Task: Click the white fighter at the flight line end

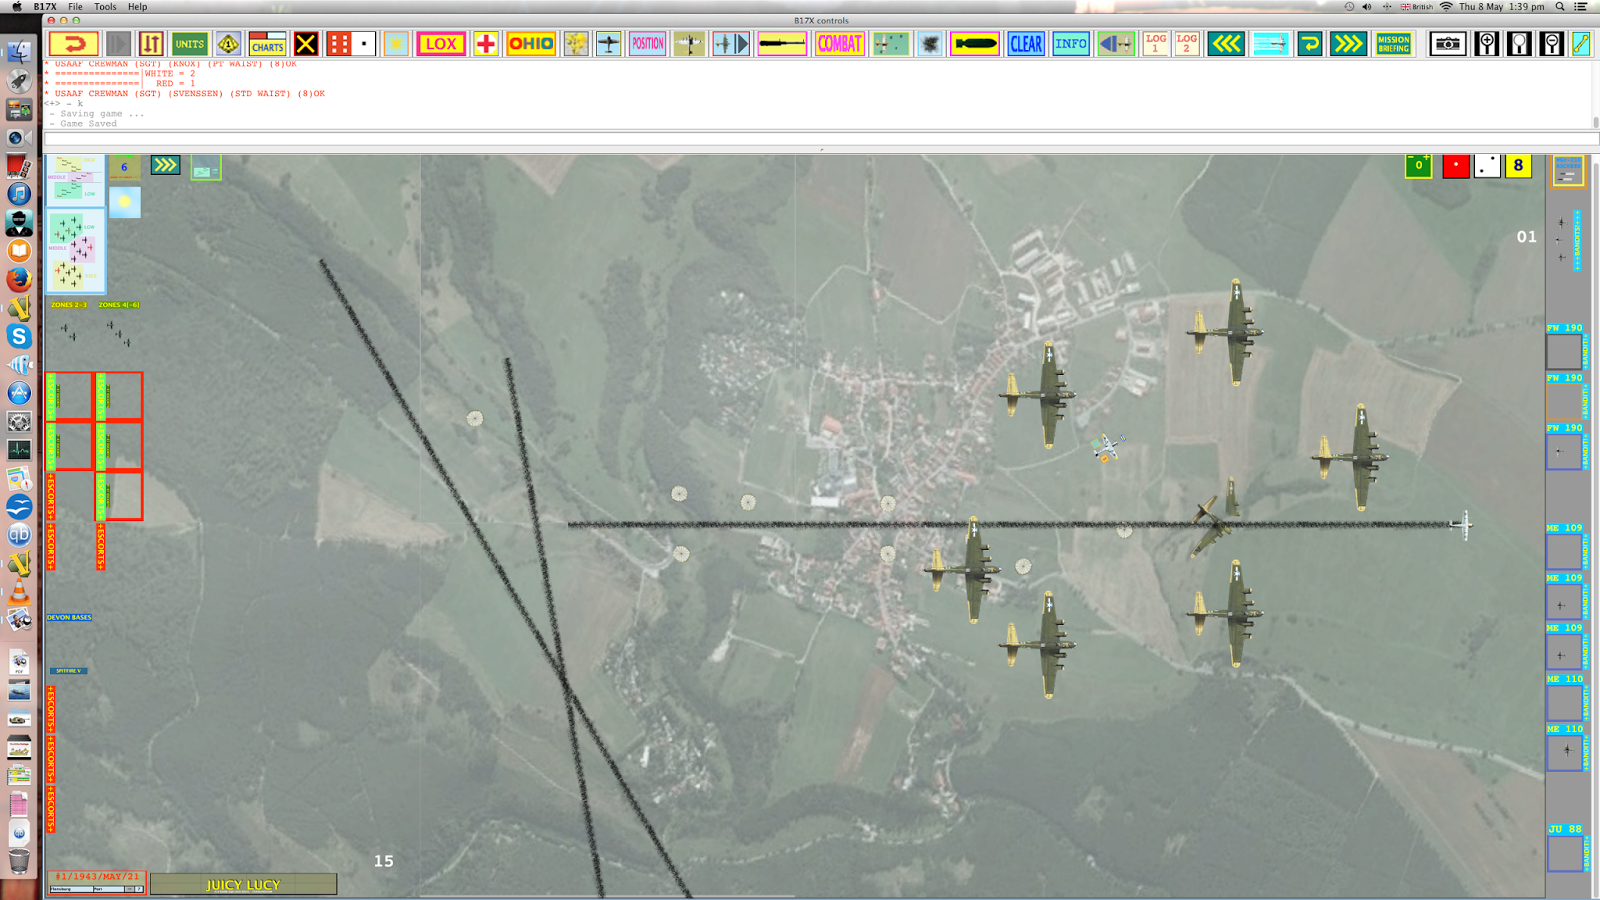Action: (x=1462, y=524)
